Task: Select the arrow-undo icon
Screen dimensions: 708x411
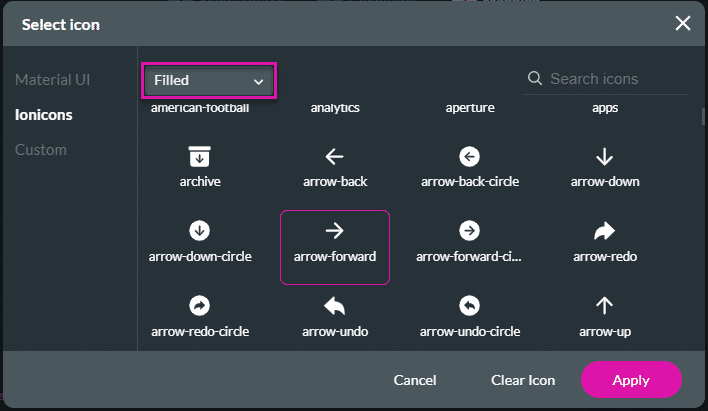Action: 335,314
